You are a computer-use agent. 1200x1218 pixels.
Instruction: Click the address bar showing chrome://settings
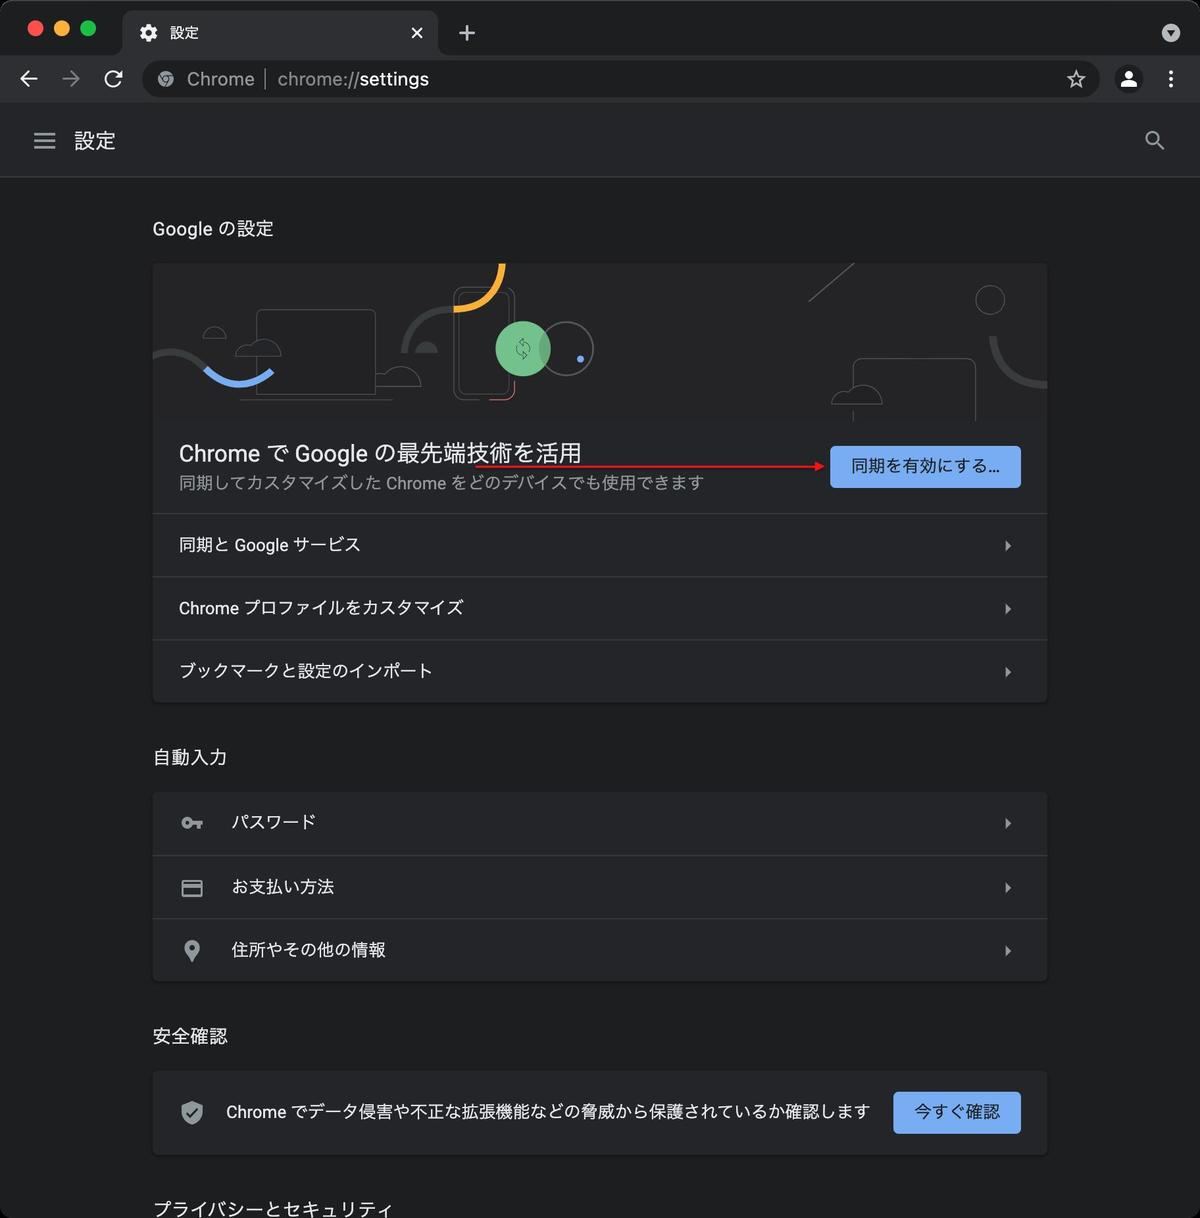point(620,79)
